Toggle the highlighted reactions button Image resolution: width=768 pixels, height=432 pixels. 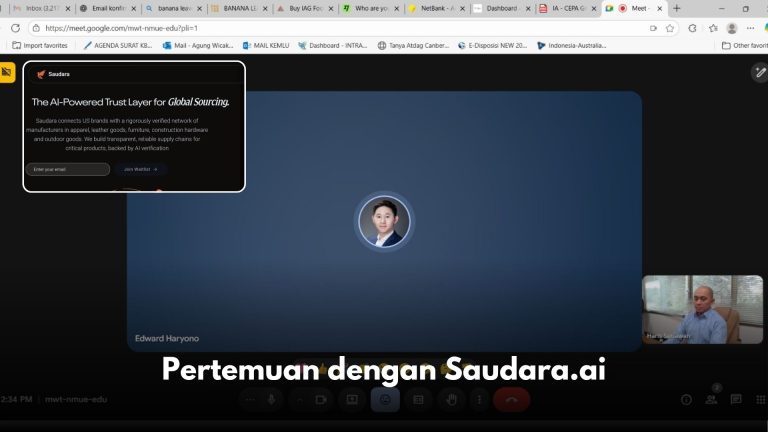point(385,400)
